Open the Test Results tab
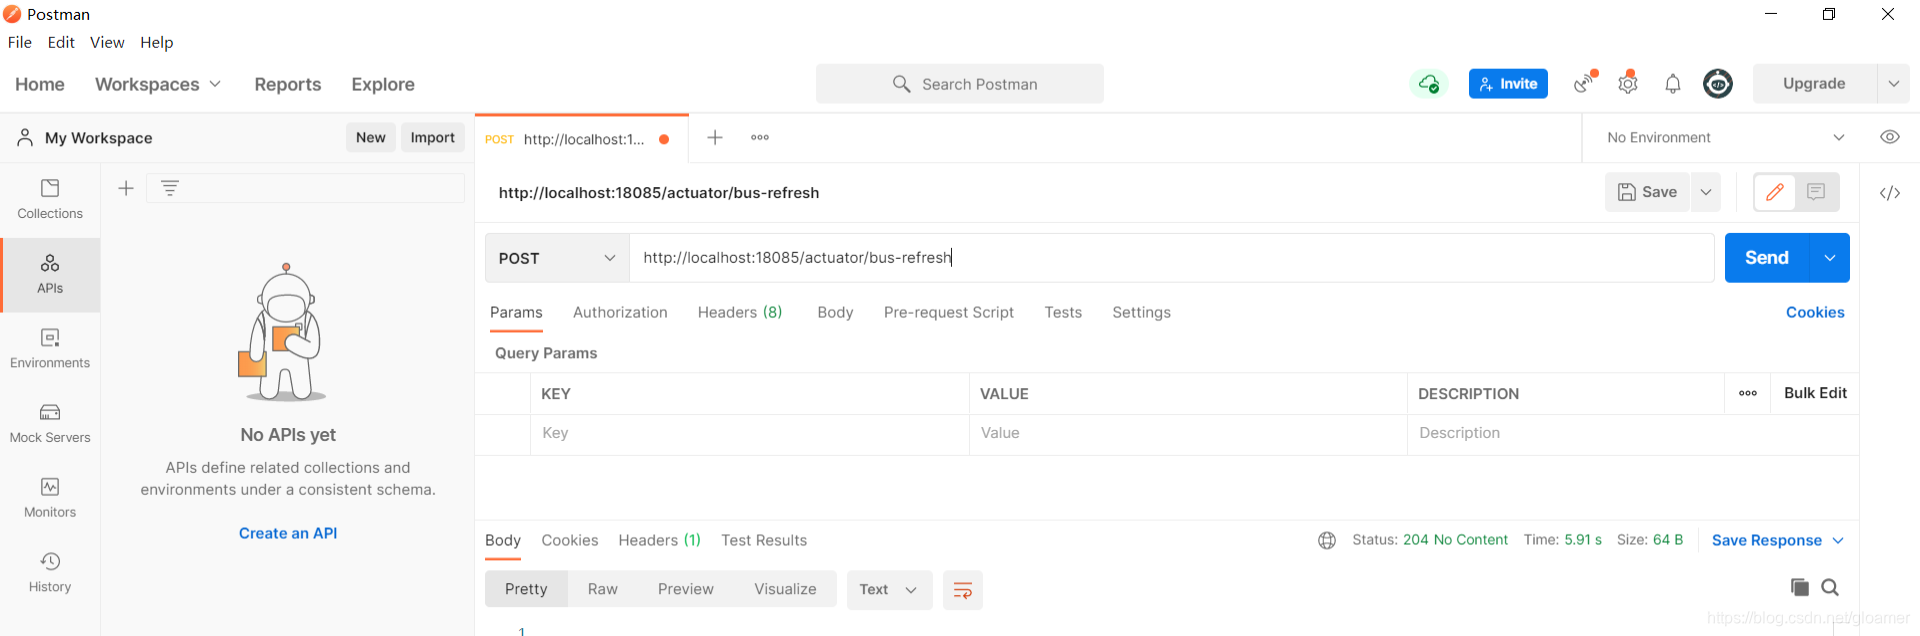This screenshot has width=1920, height=636. pos(764,540)
